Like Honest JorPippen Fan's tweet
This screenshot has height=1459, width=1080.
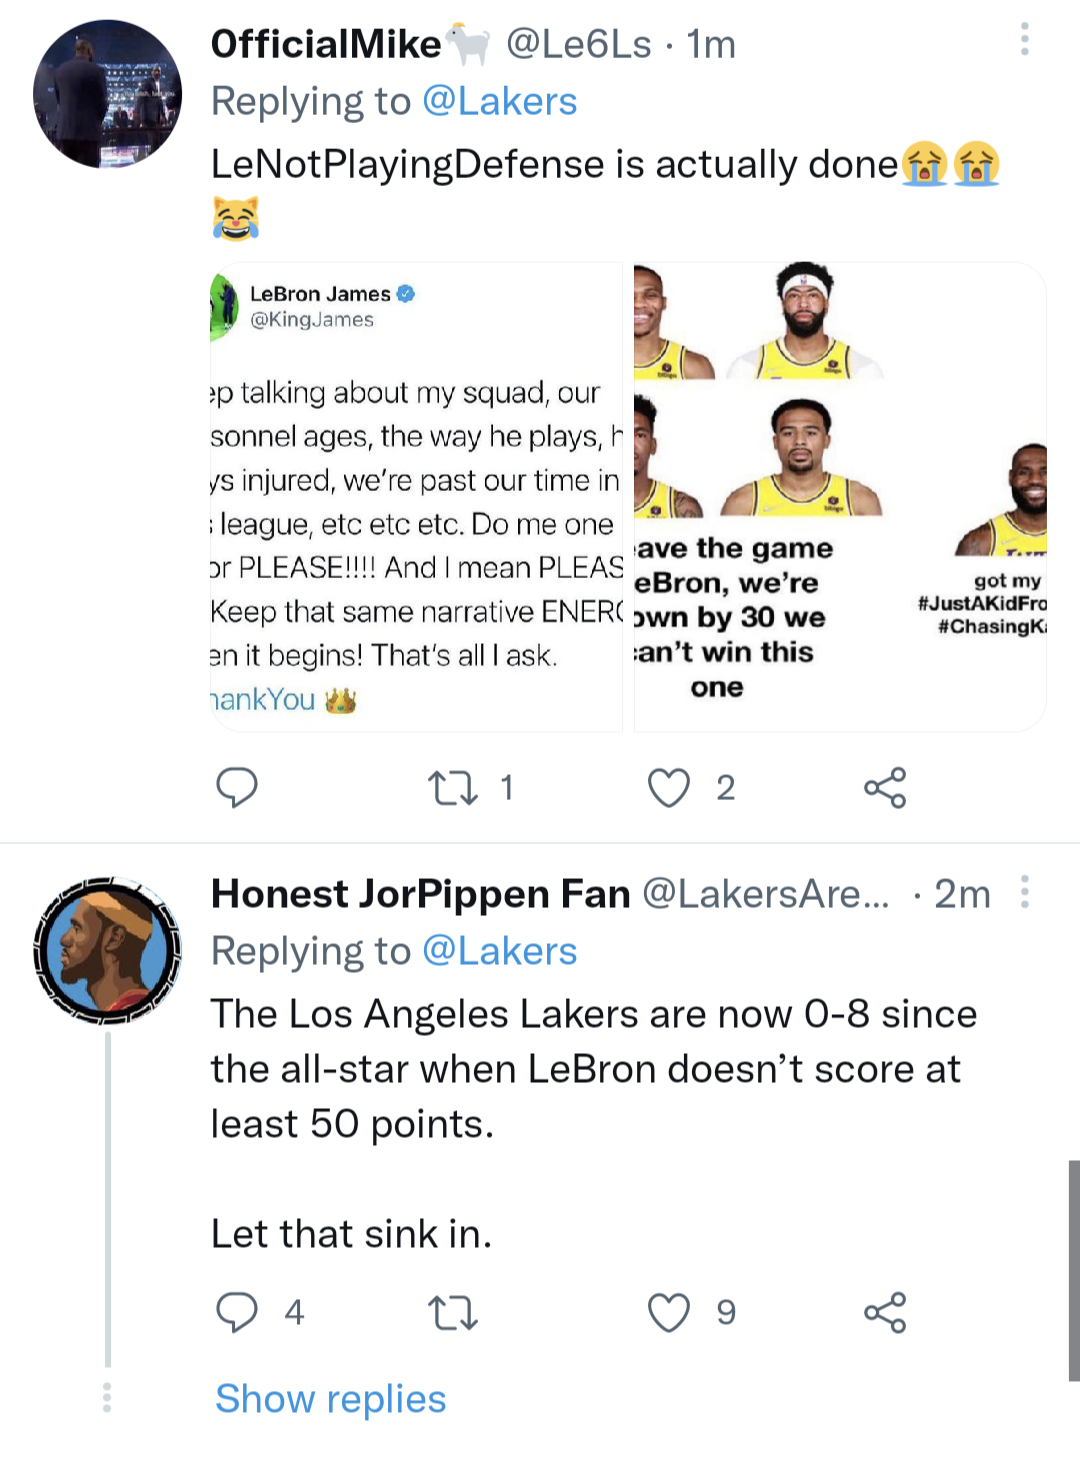pyautogui.click(x=670, y=1311)
